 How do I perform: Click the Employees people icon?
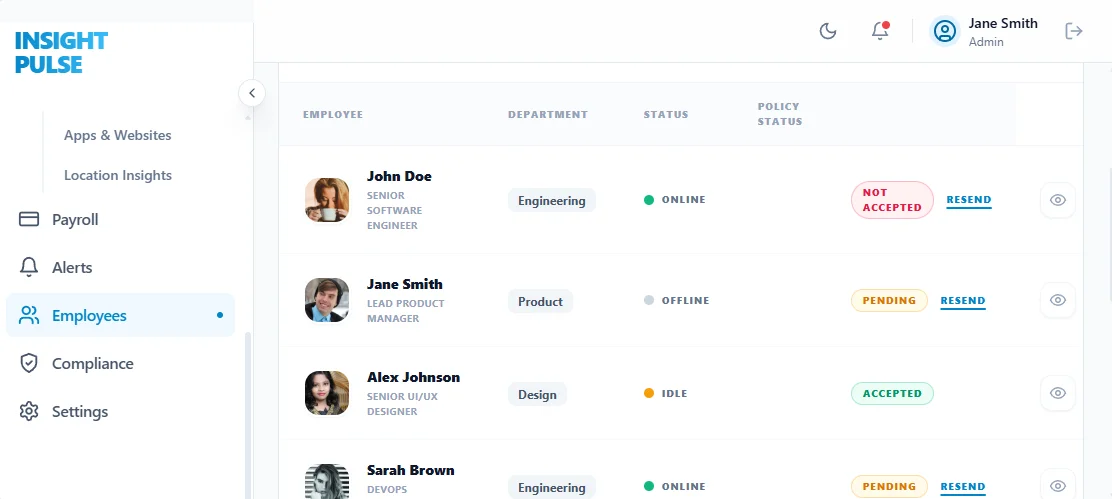pos(29,315)
